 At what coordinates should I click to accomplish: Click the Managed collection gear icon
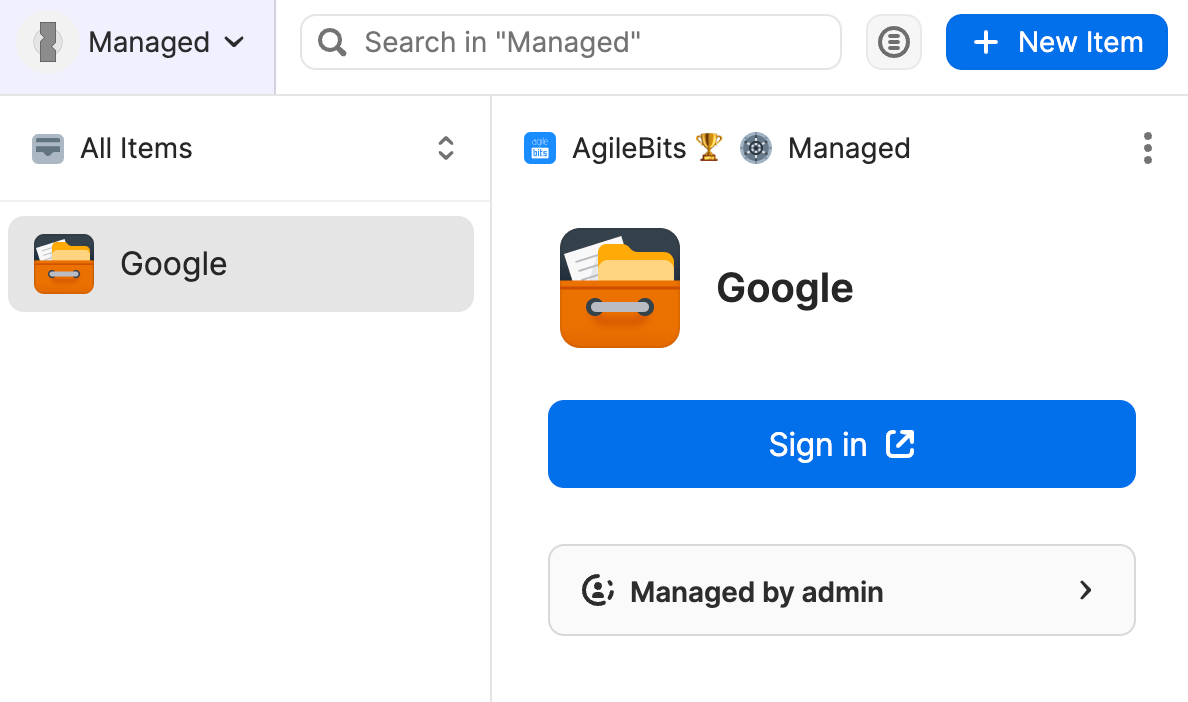coord(756,148)
